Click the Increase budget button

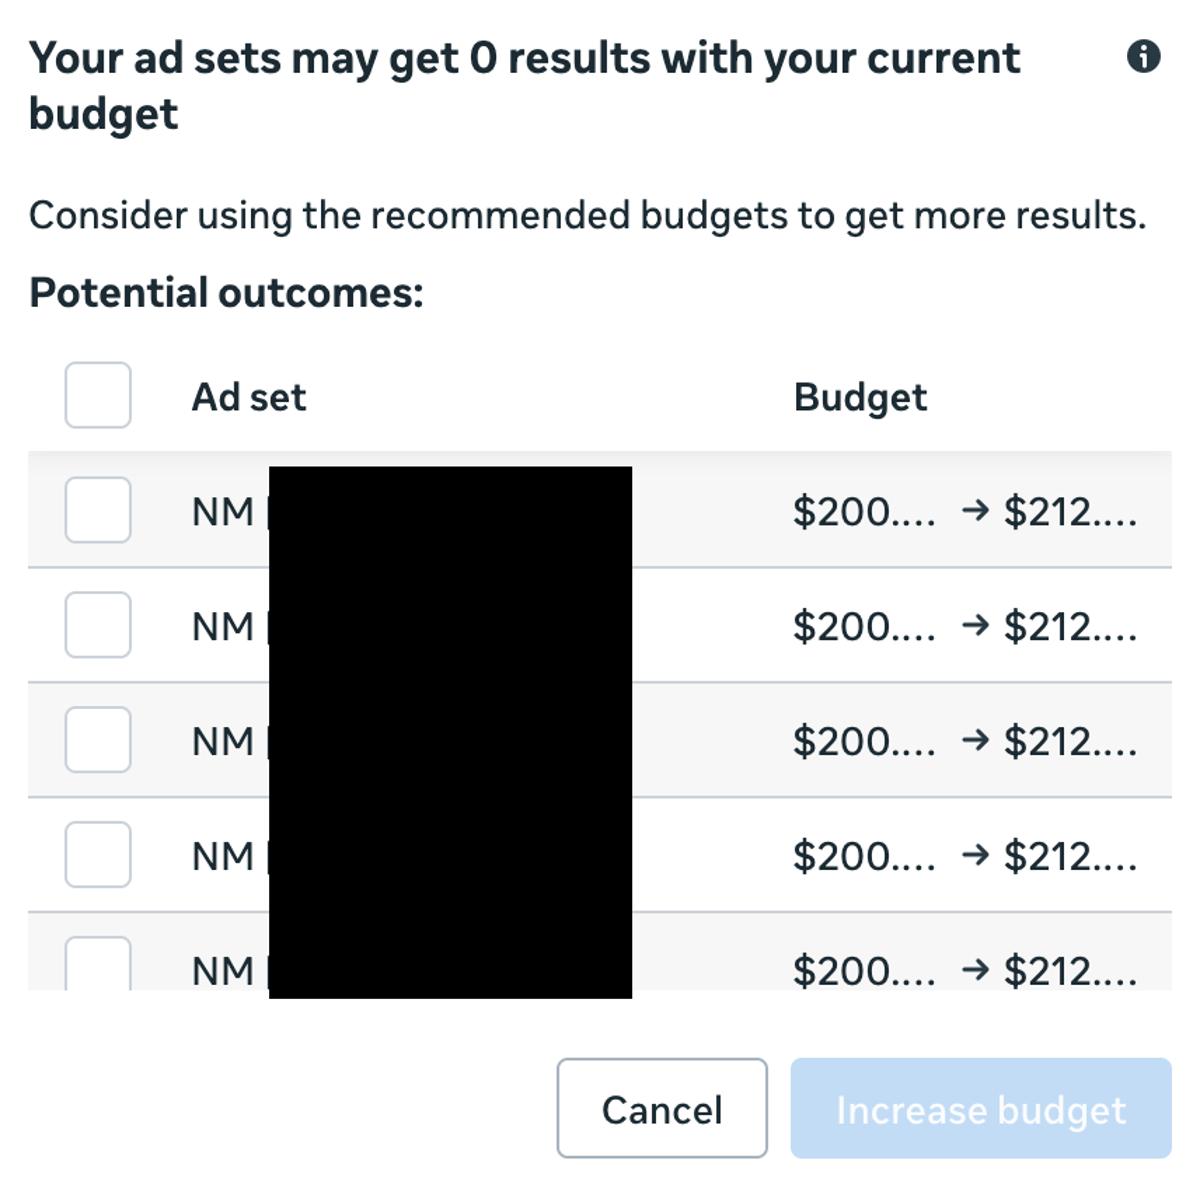tap(980, 1109)
